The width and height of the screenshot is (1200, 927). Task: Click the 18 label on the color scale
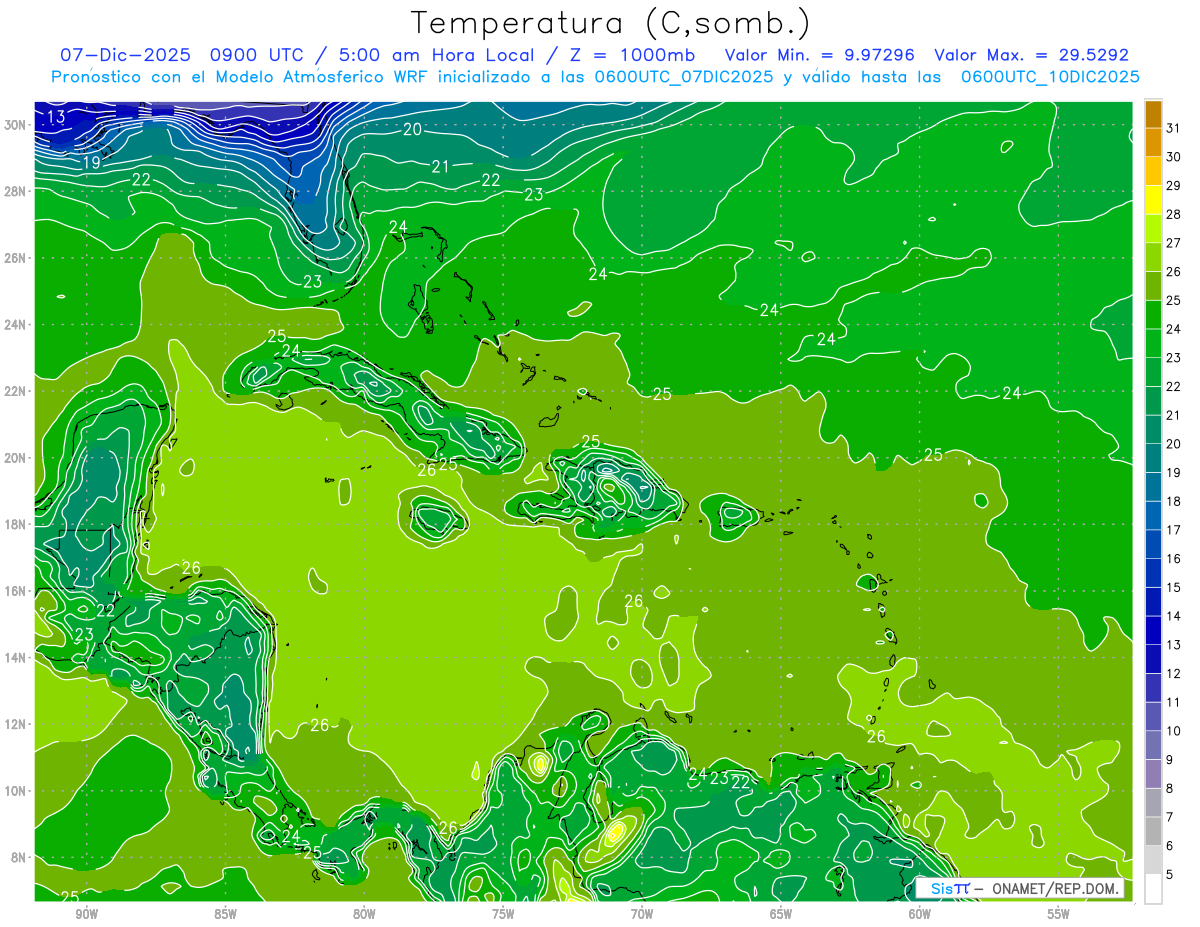[1174, 502]
